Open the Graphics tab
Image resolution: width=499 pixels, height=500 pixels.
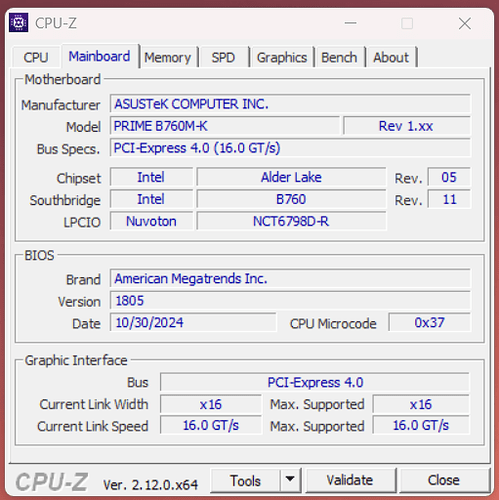(x=282, y=57)
